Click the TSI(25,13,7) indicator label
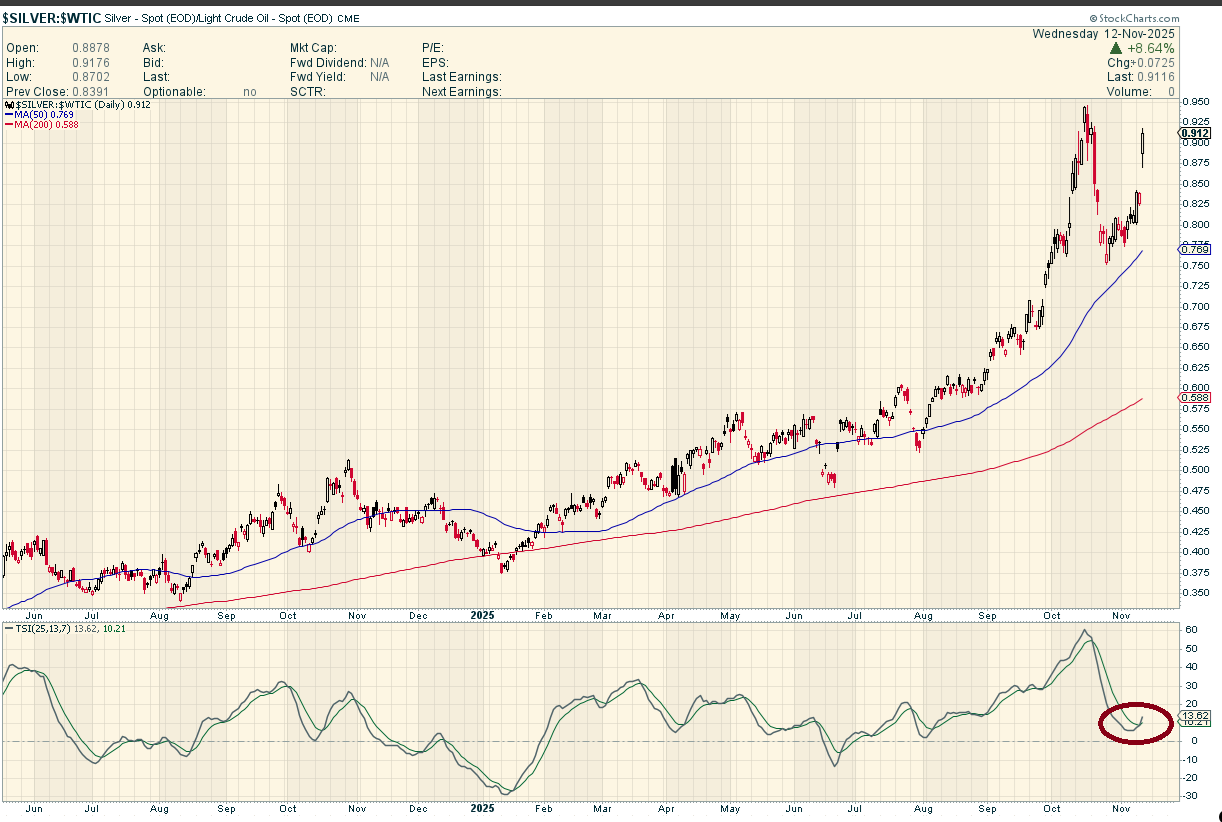1222x822 pixels. [36, 628]
